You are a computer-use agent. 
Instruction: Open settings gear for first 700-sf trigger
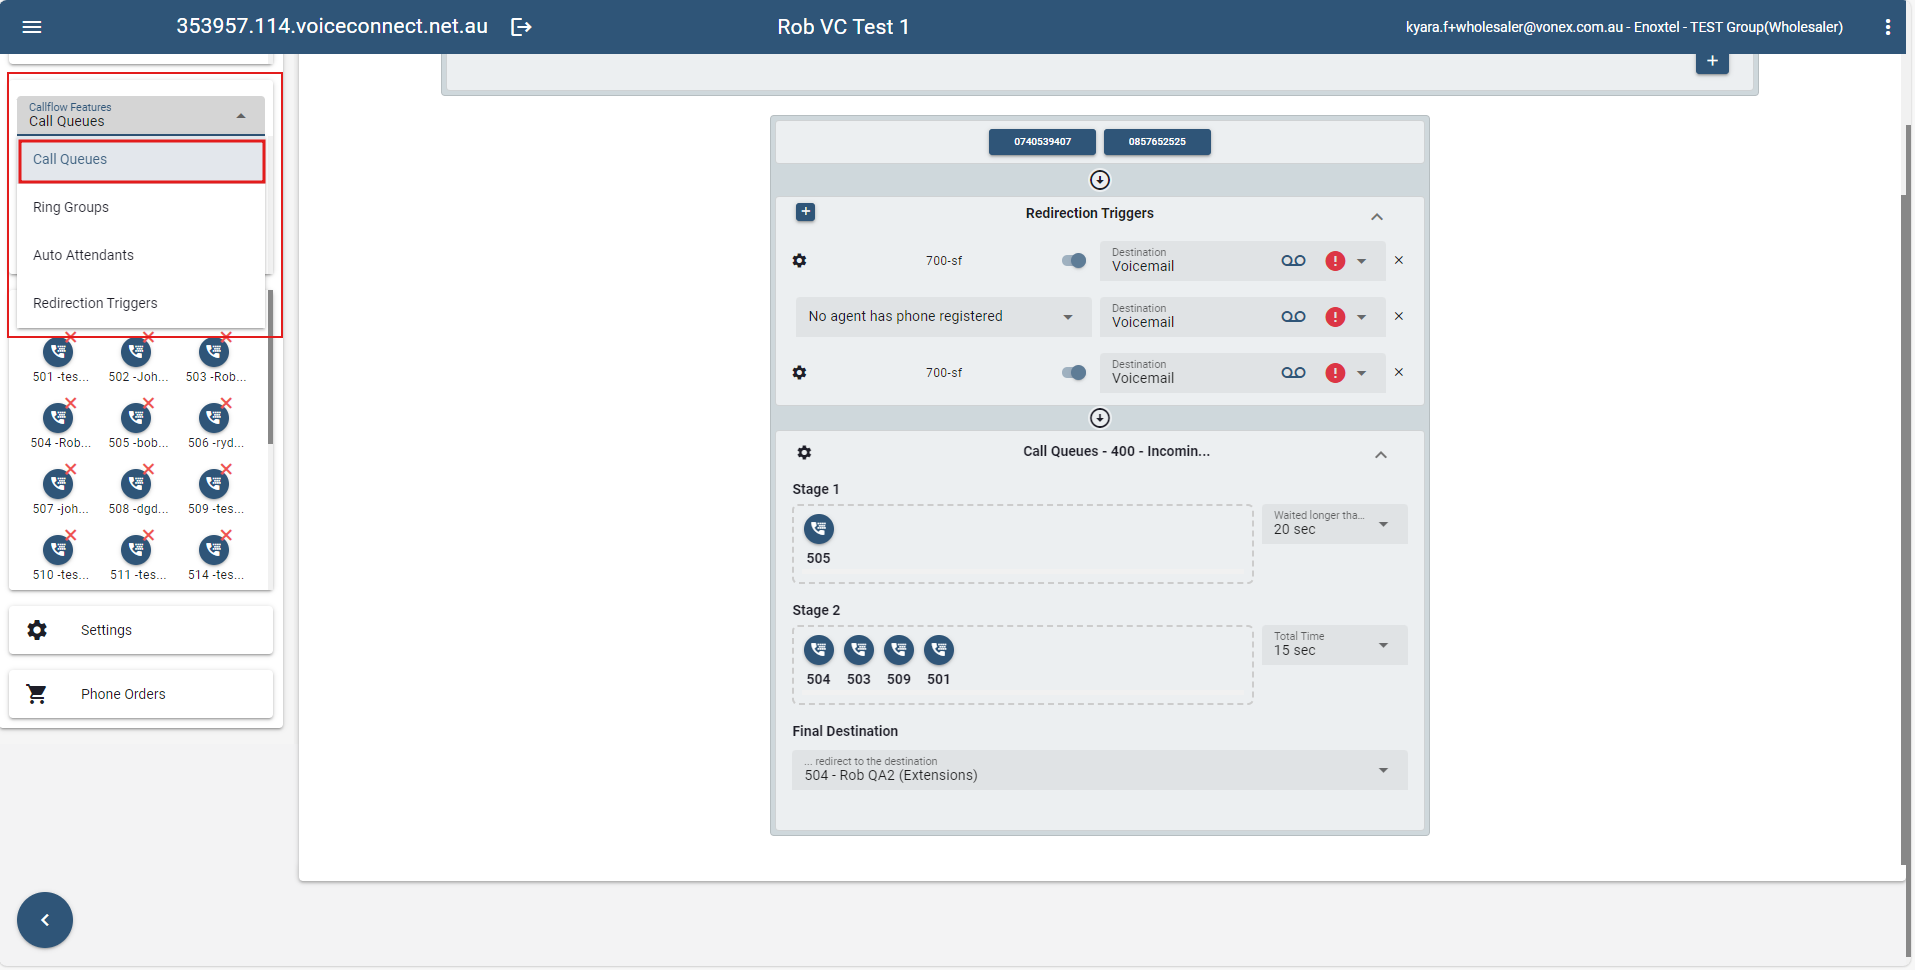pos(799,261)
